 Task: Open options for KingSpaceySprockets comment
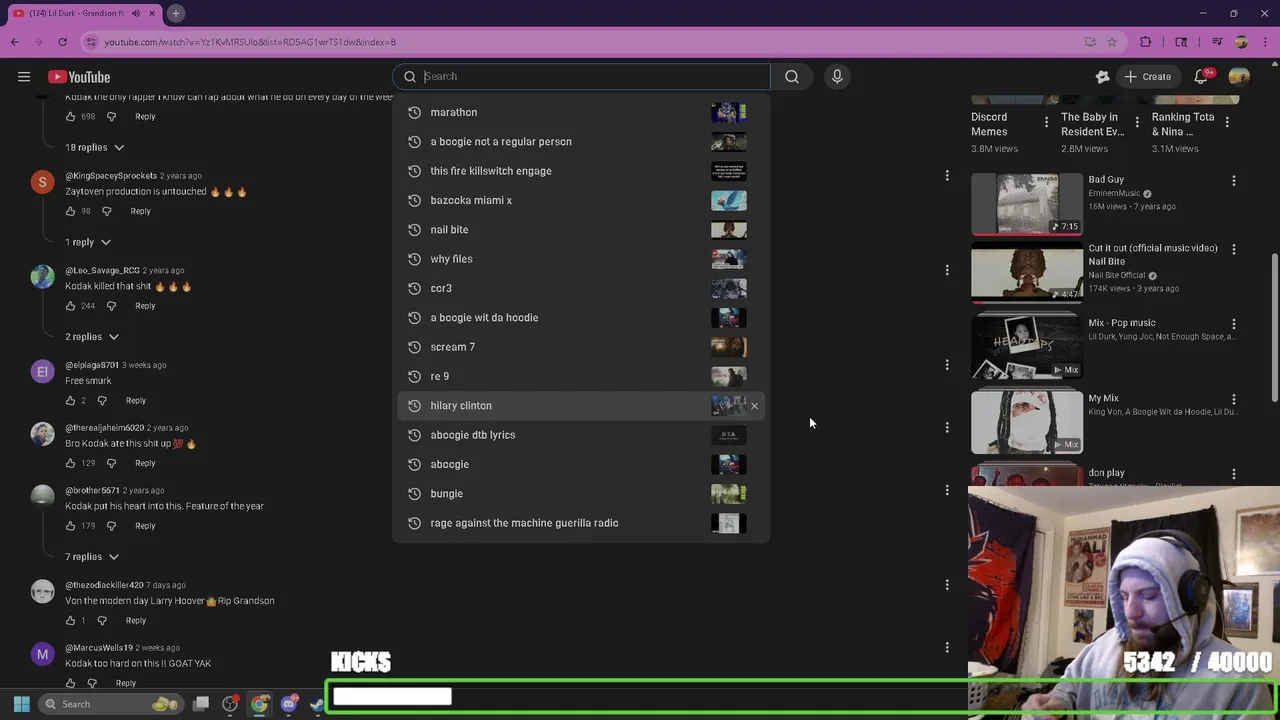(947, 176)
